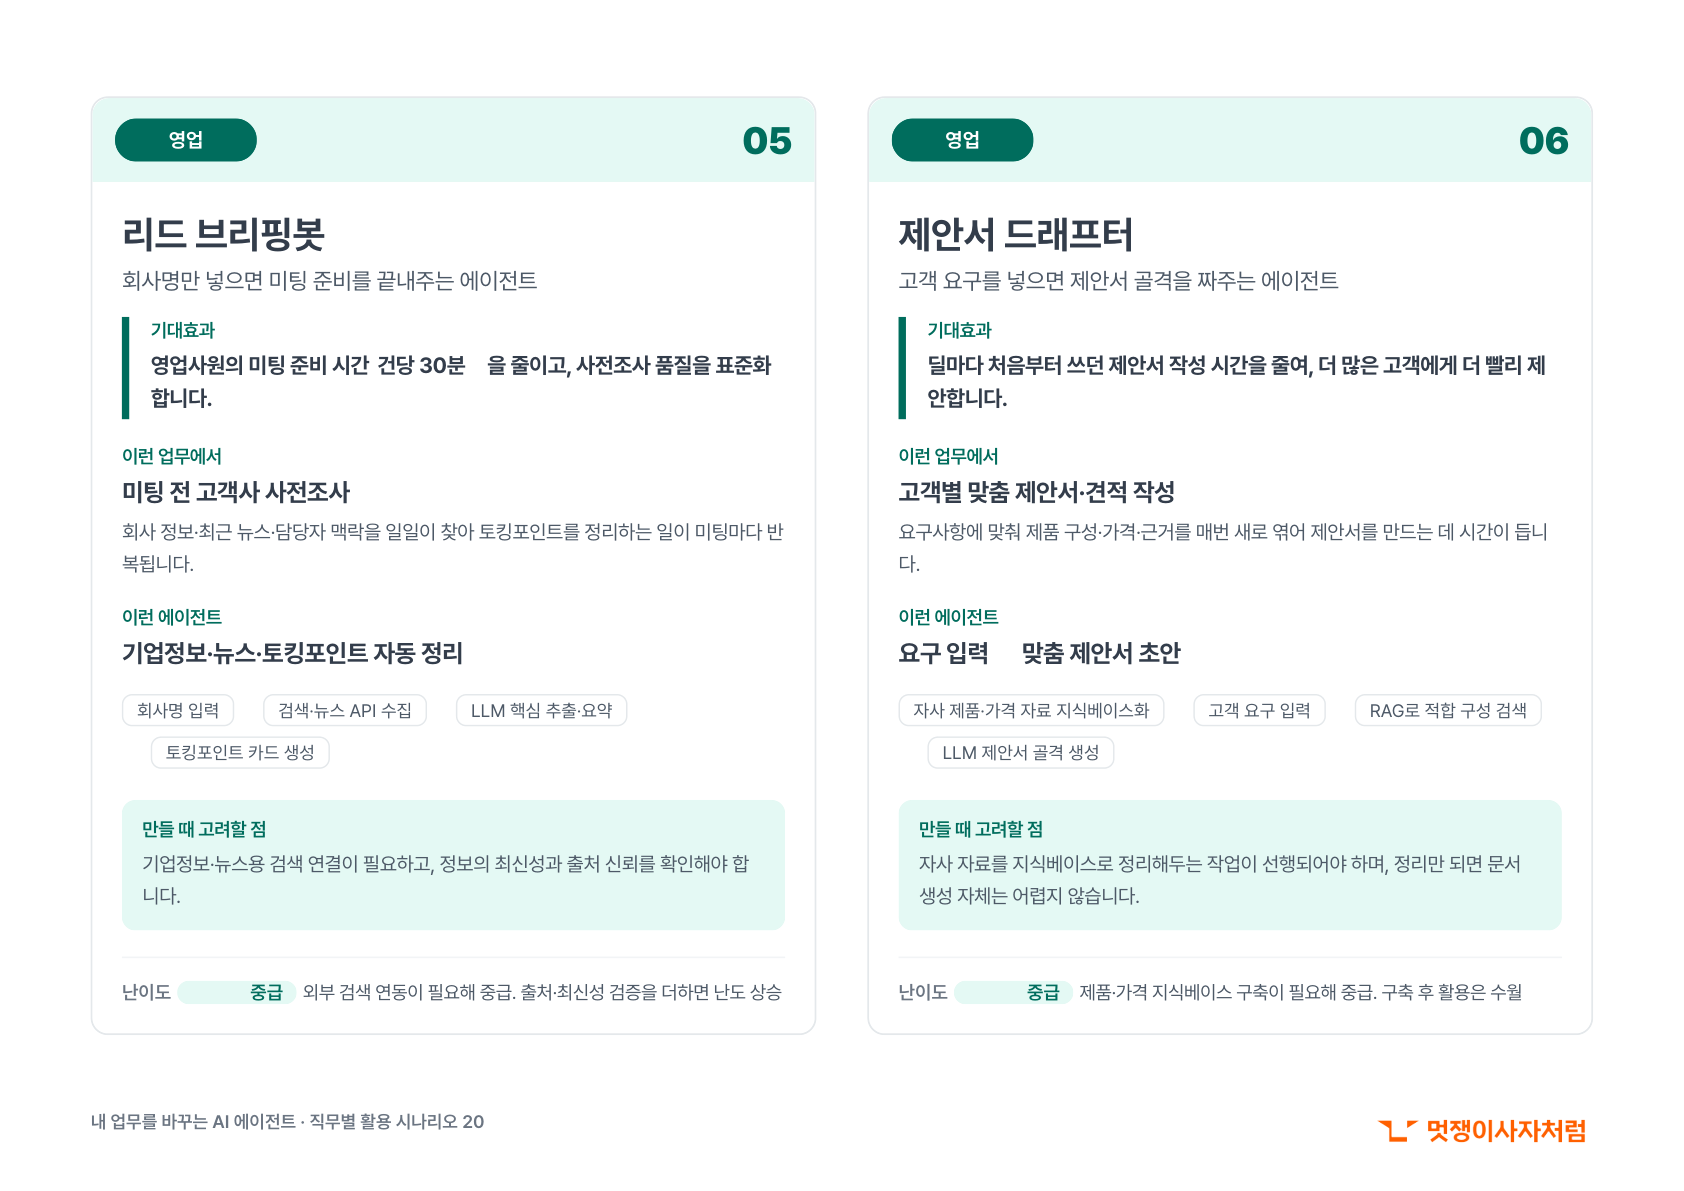
Task: Click the 고객 요구 입력 chip
Action: (1259, 710)
